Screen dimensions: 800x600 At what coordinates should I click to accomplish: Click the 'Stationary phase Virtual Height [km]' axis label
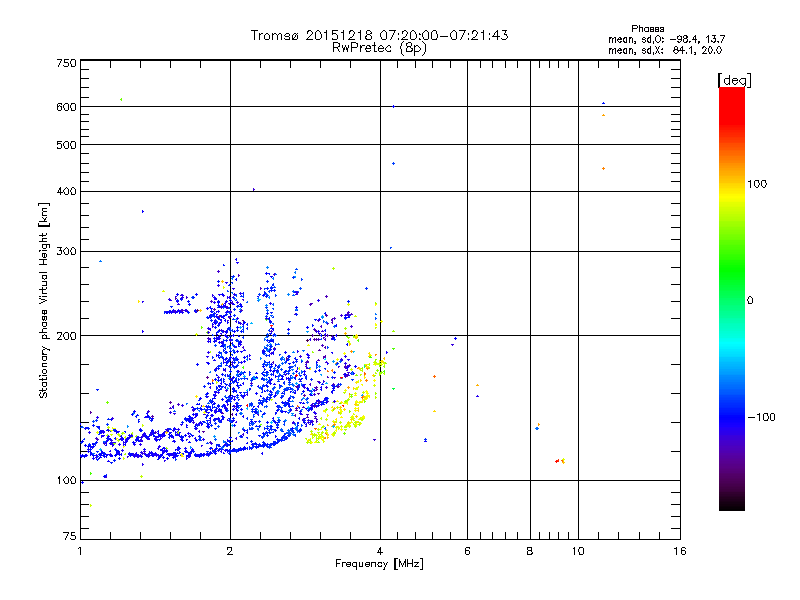click(x=43, y=300)
